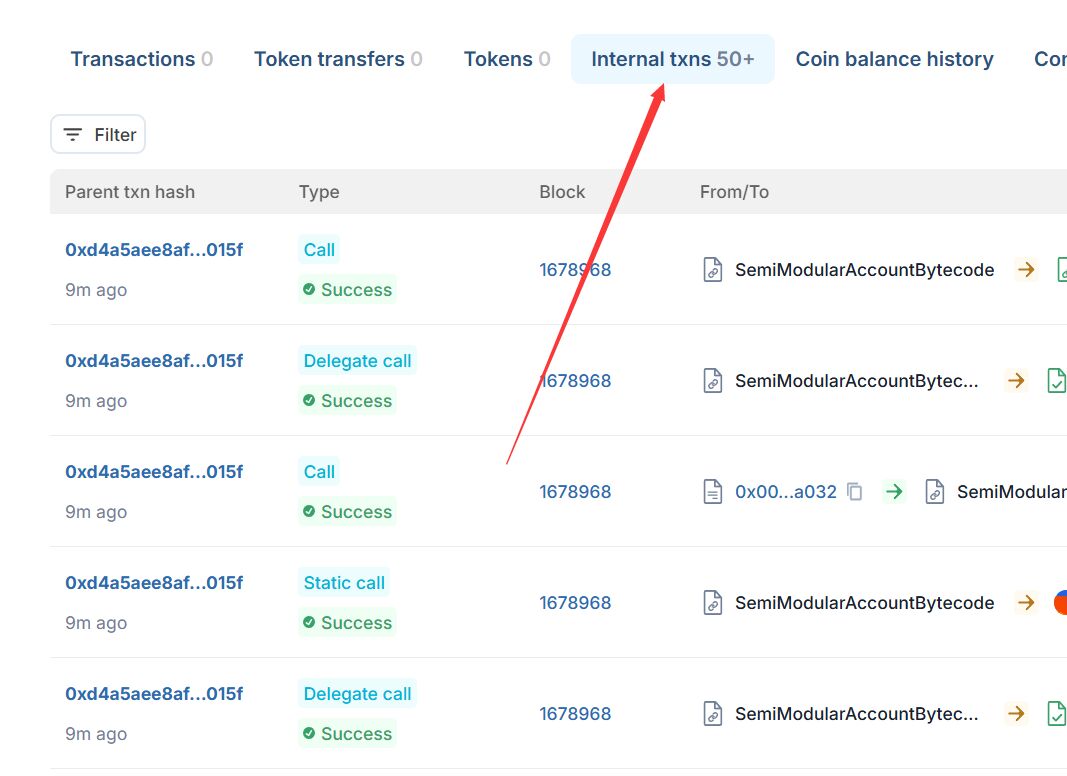Open SemiModularAccountBytecode in Static call row
Screen dimensions: 1067x776
pyautogui.click(x=864, y=603)
